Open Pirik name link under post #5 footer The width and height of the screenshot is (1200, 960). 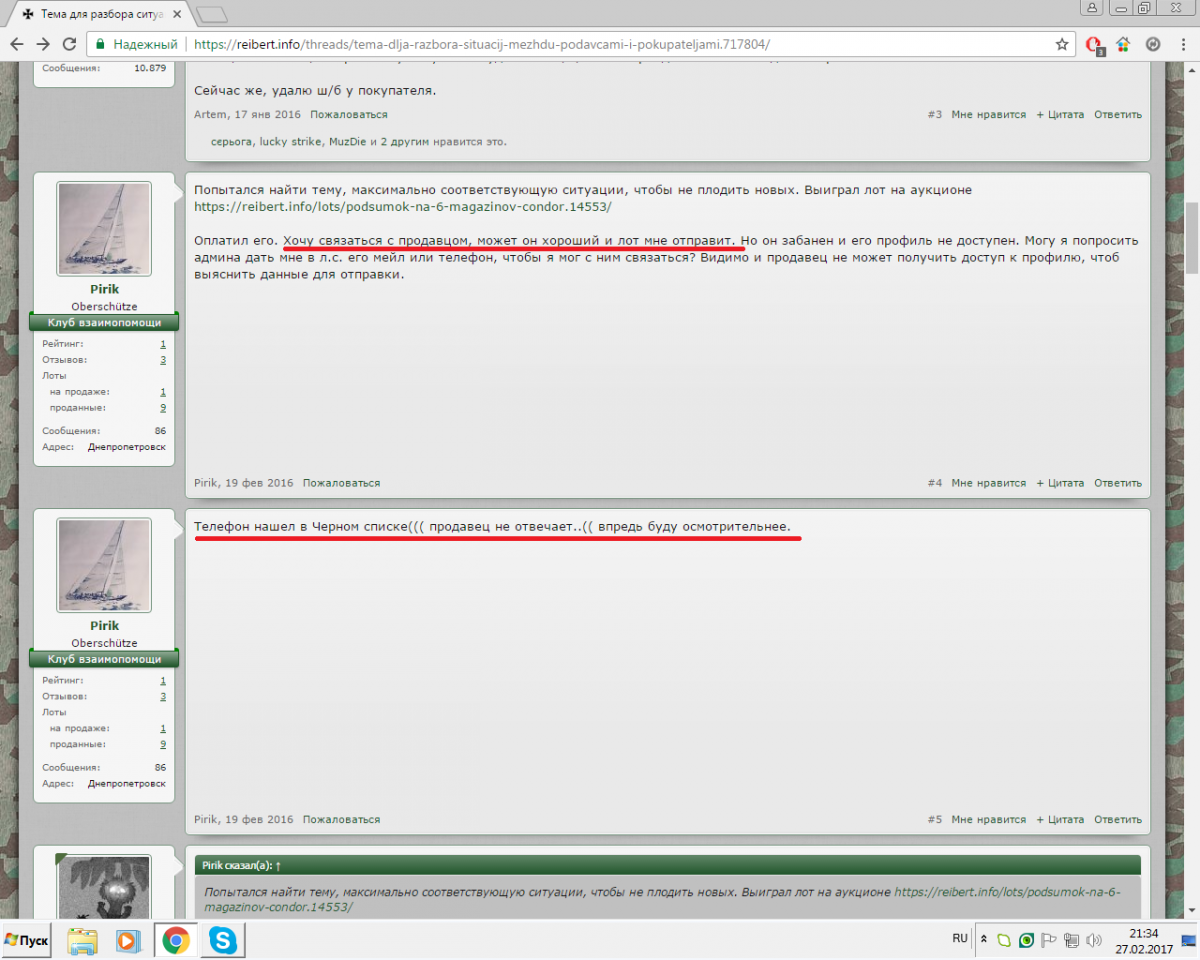coord(206,820)
